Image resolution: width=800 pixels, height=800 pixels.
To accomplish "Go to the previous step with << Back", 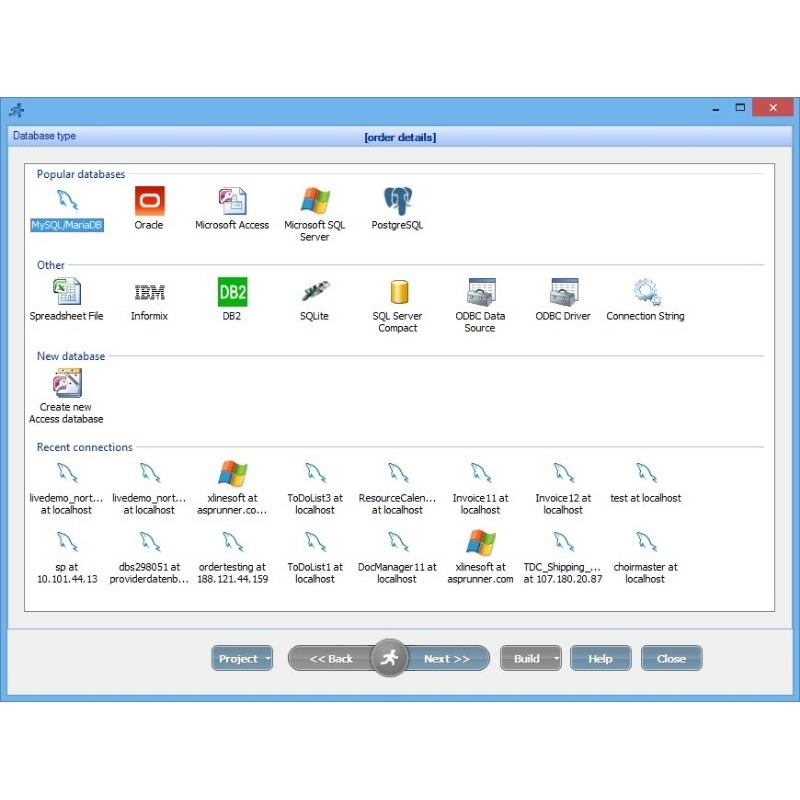I will [331, 658].
